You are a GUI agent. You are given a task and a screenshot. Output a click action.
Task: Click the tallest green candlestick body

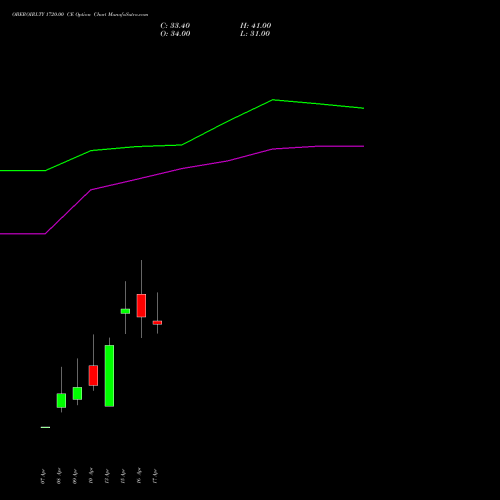(x=109, y=376)
